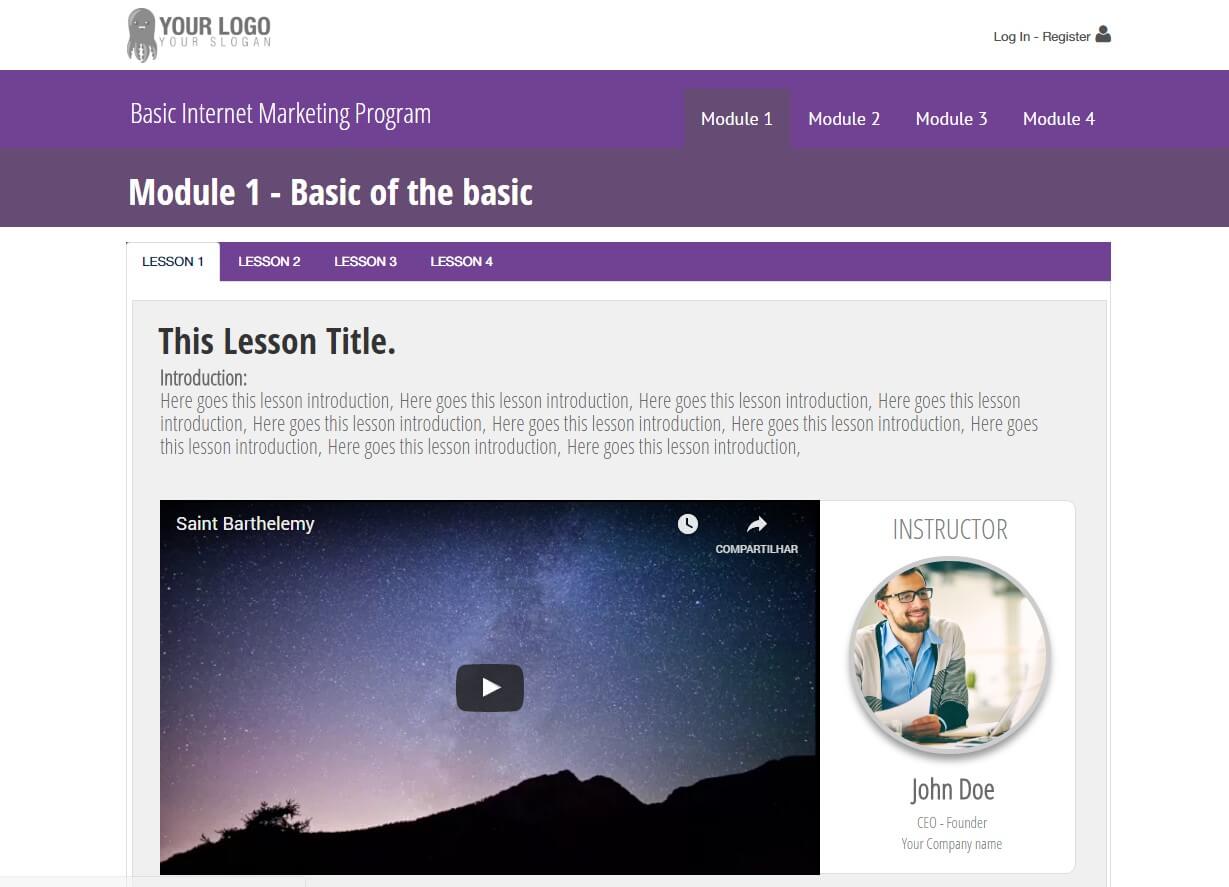Switch to the Lesson 2 tab
The height and width of the screenshot is (887, 1229).
click(x=269, y=262)
